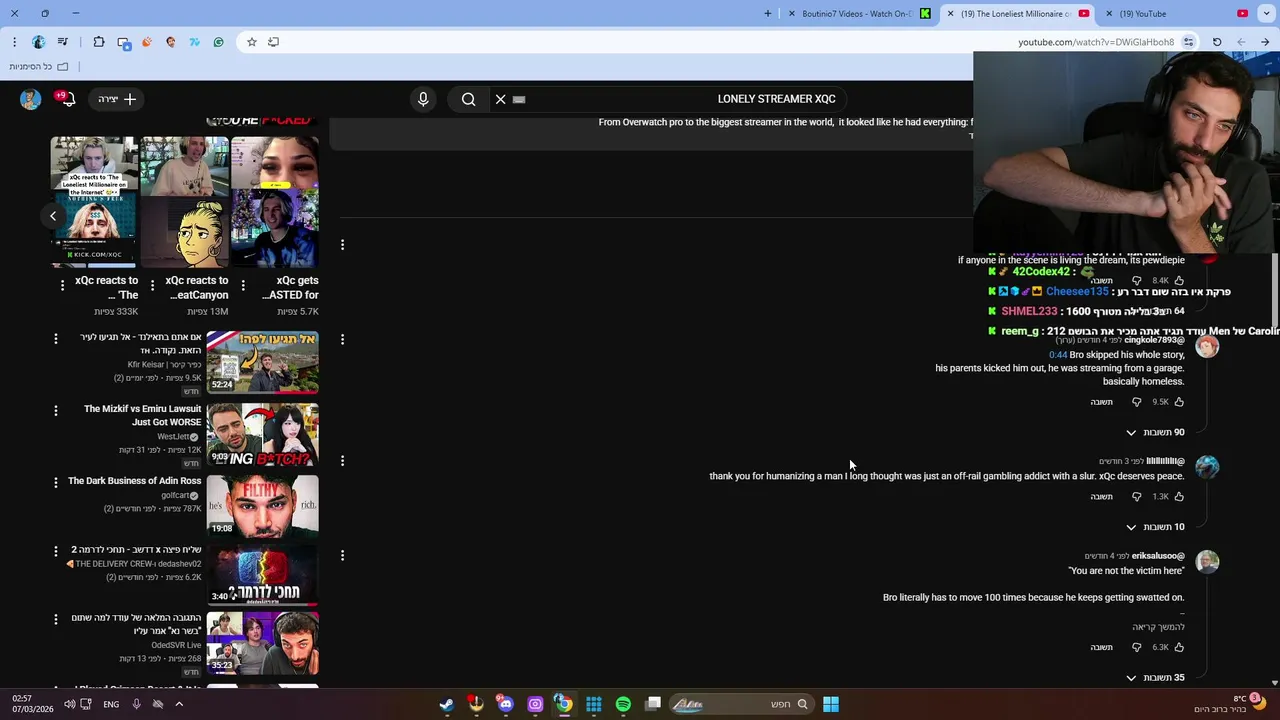Click the comments scrollbar down arrow
The image size is (1280, 720).
coord(1274,683)
